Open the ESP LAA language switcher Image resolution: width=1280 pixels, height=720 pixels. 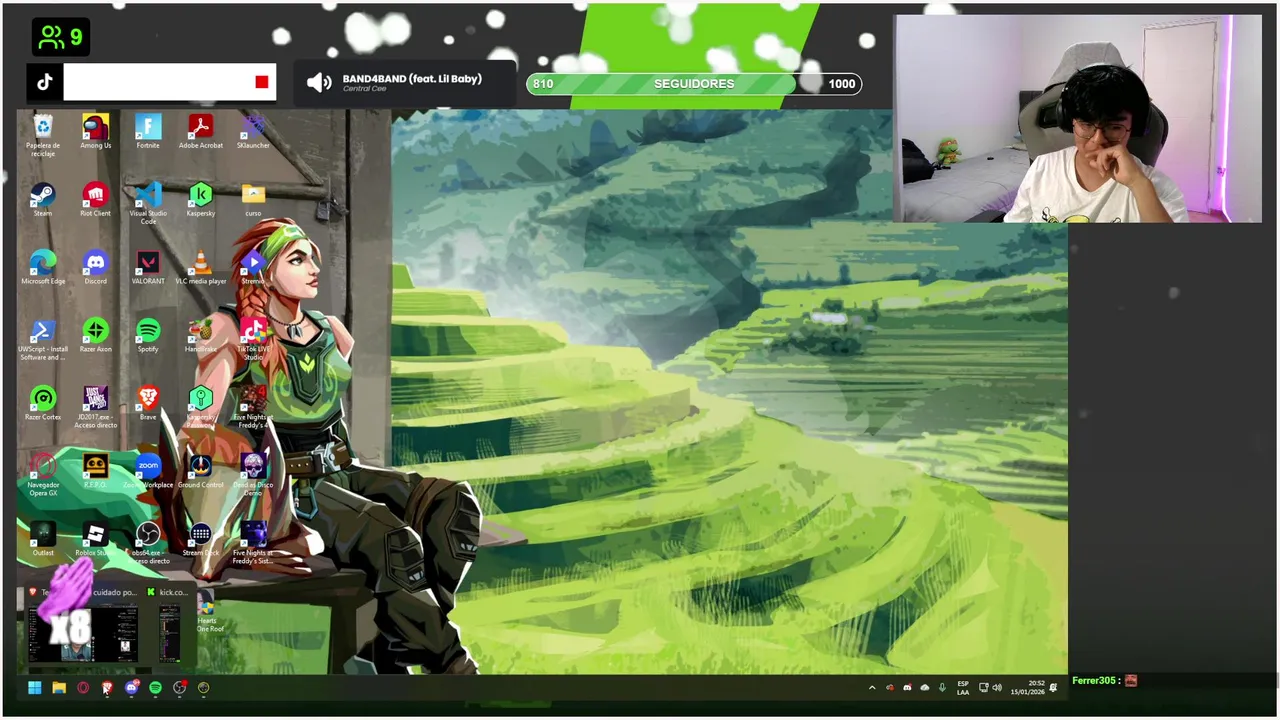(962, 687)
